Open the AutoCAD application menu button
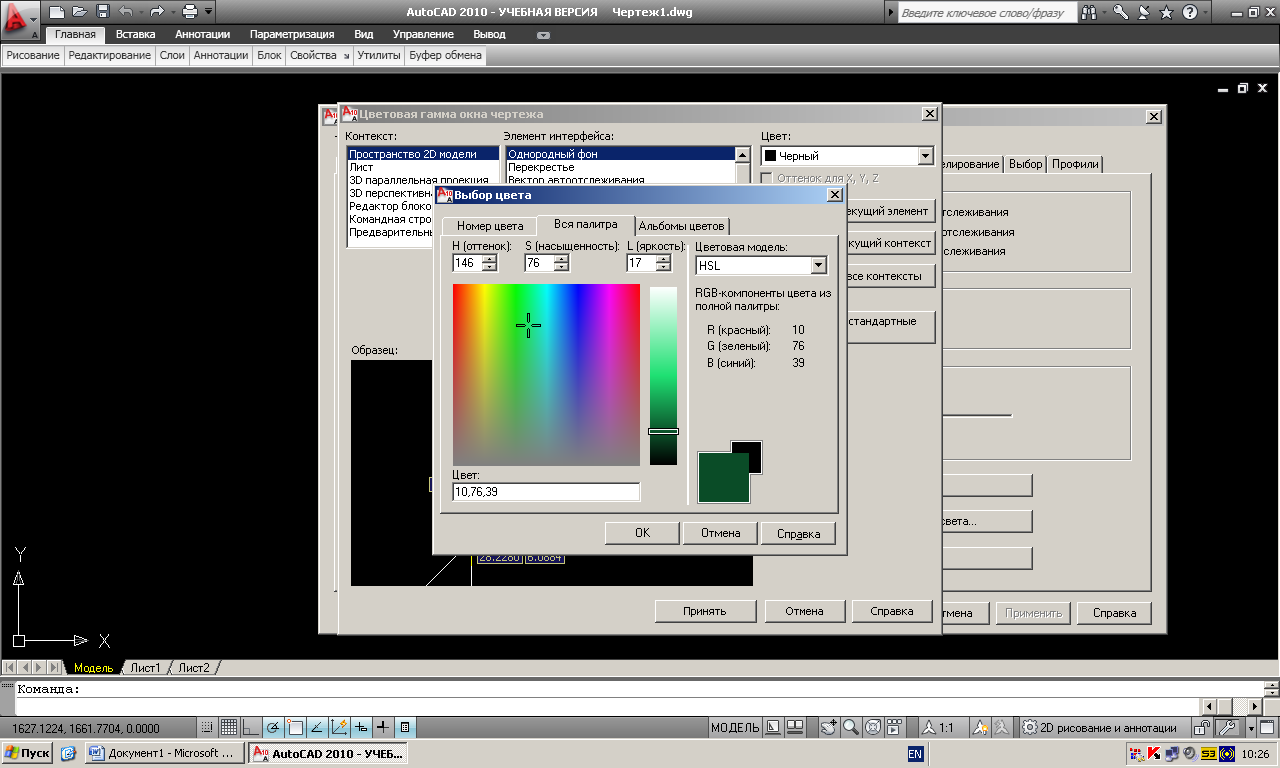1280x768 pixels. 20,19
